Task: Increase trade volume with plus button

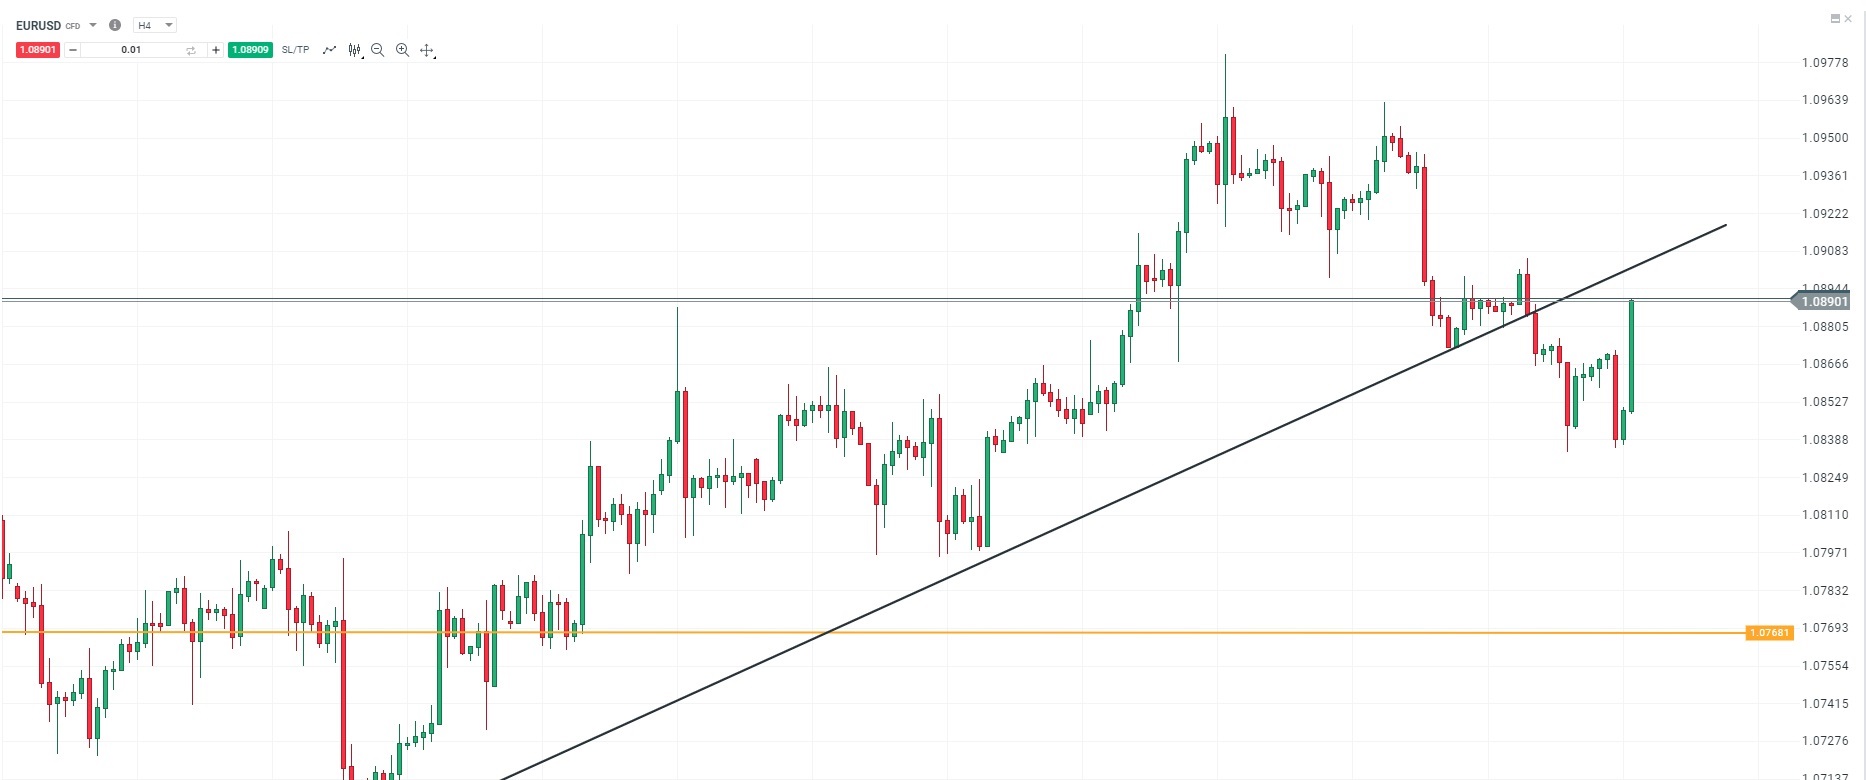Action: pos(215,50)
